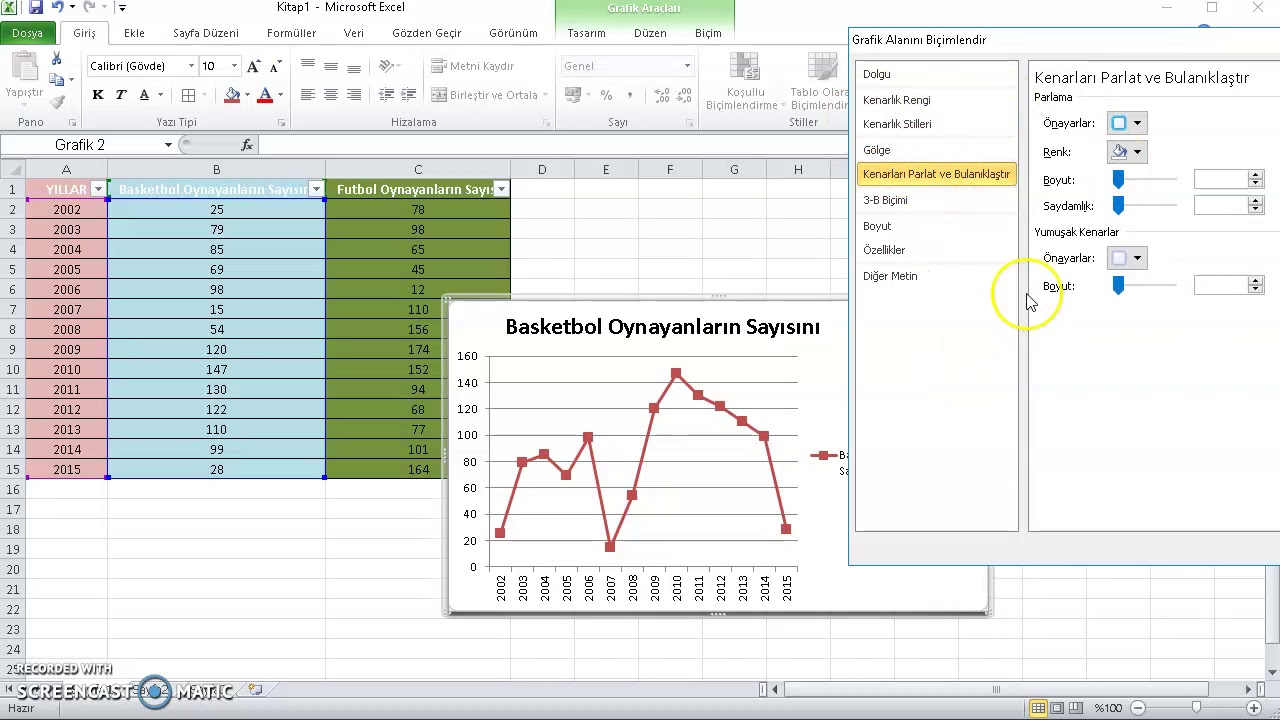Switch to the Sayfa Düzeni tab
The image size is (1280, 720).
[x=206, y=33]
